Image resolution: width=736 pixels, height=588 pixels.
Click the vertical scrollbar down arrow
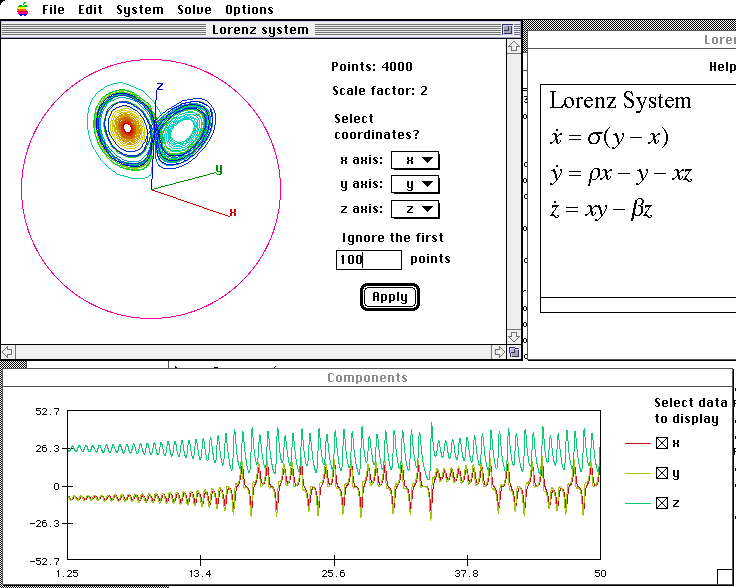[514, 336]
